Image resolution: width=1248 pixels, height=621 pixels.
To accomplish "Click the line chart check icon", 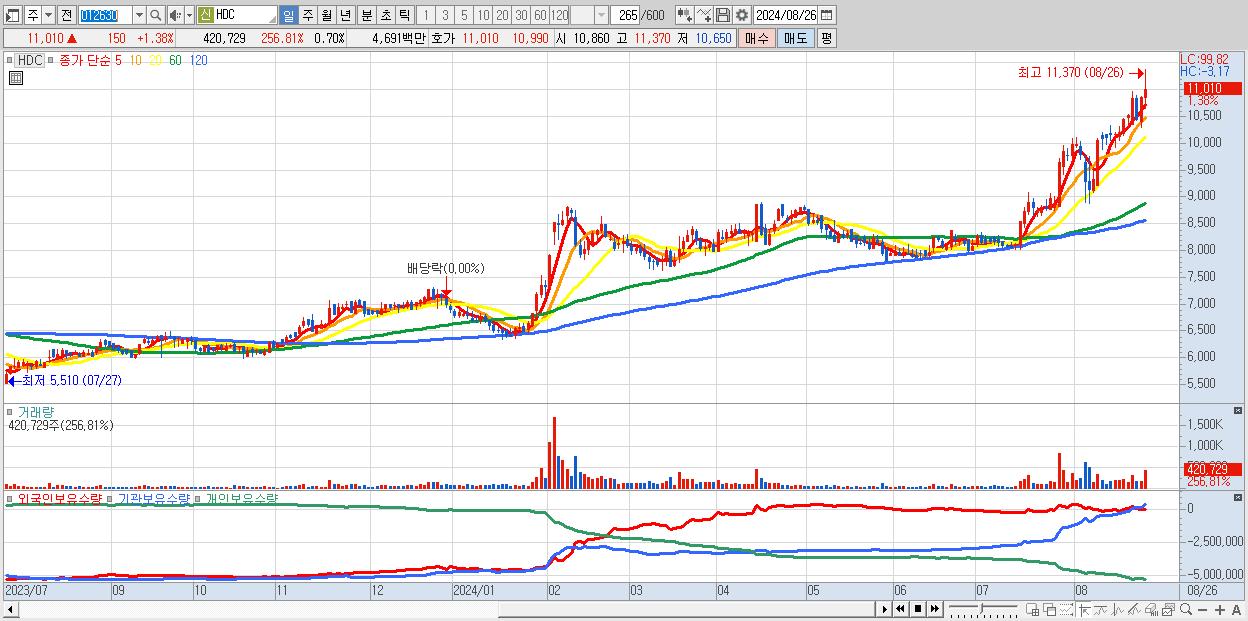I will click(x=703, y=15).
